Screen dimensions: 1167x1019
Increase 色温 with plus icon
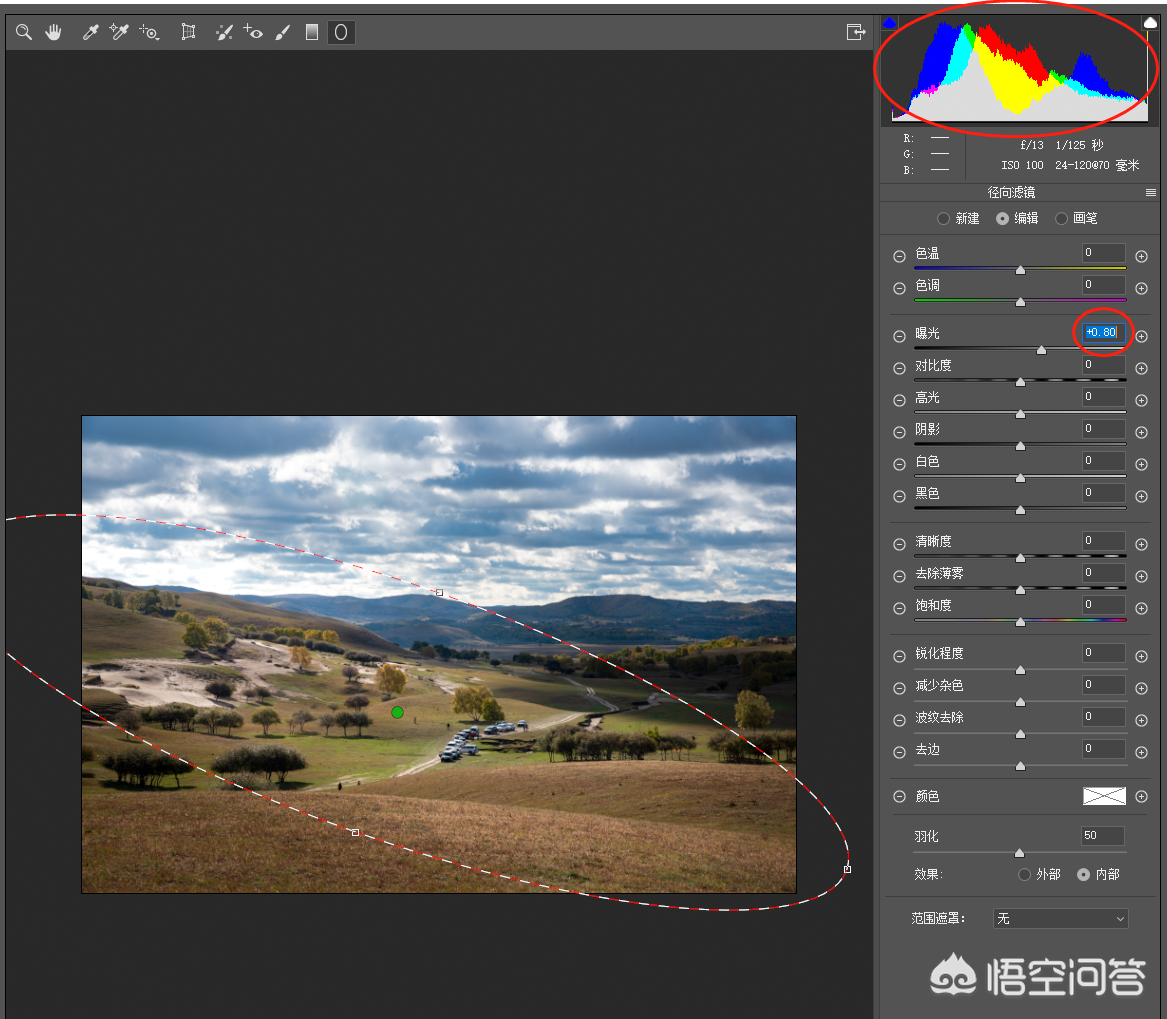(x=1142, y=256)
